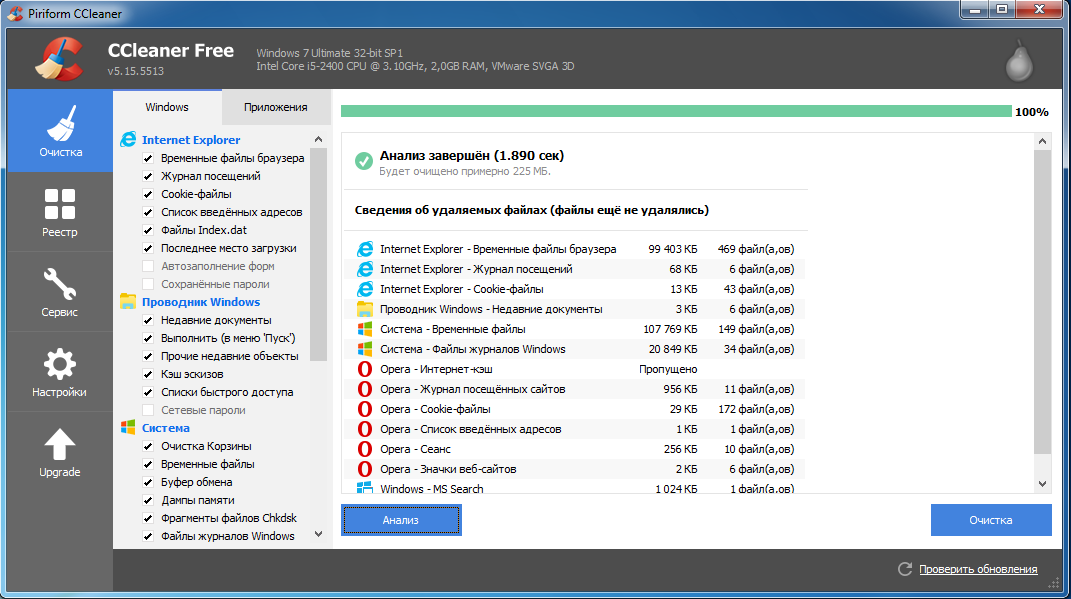Click '469 файл(а,ов)' count cell

pyautogui.click(x=756, y=249)
